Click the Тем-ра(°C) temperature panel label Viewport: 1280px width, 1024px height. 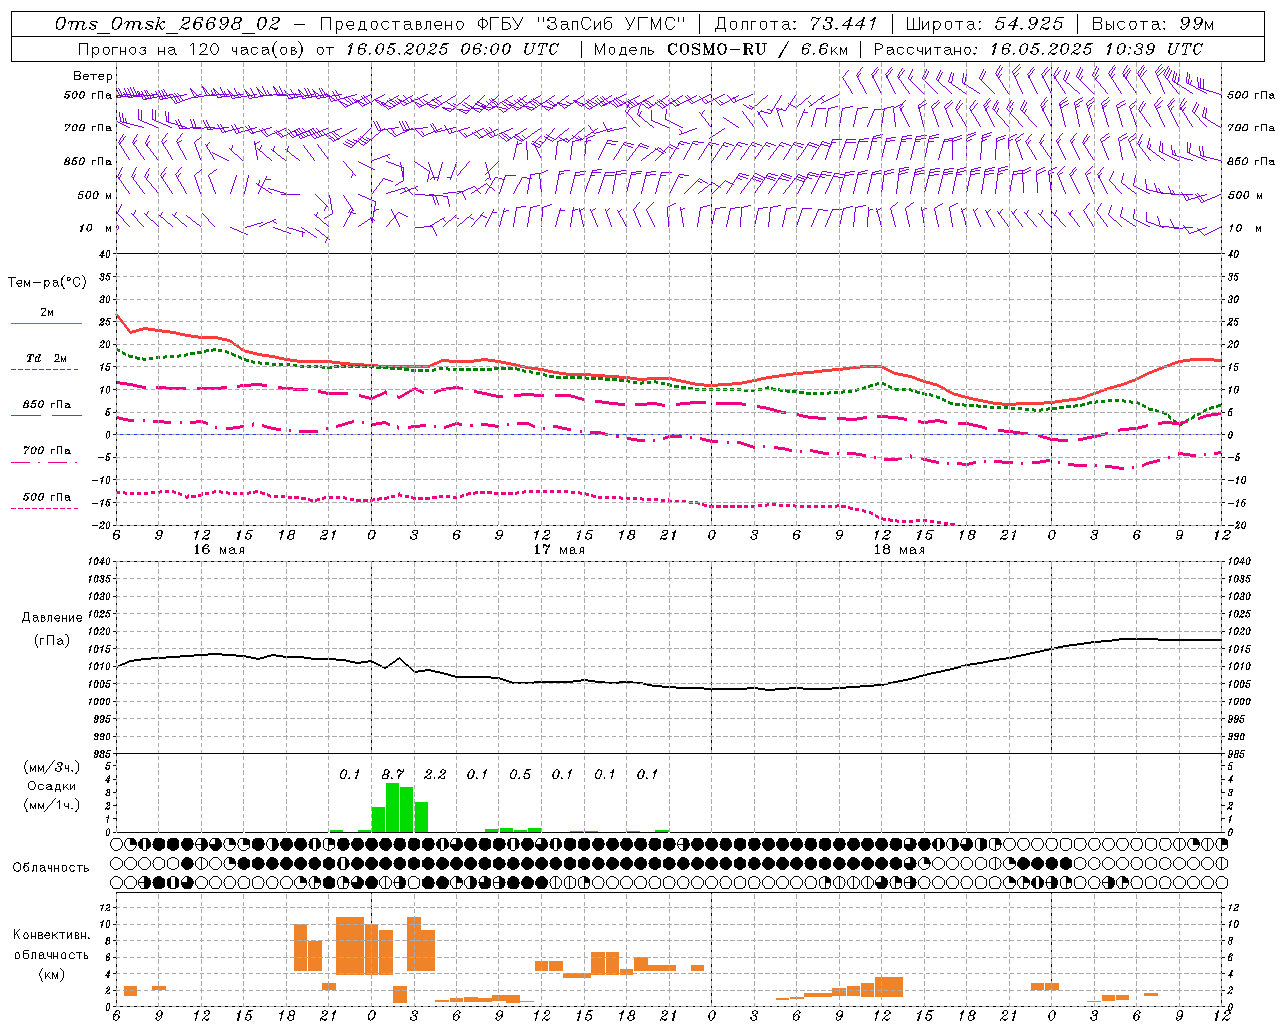point(47,283)
